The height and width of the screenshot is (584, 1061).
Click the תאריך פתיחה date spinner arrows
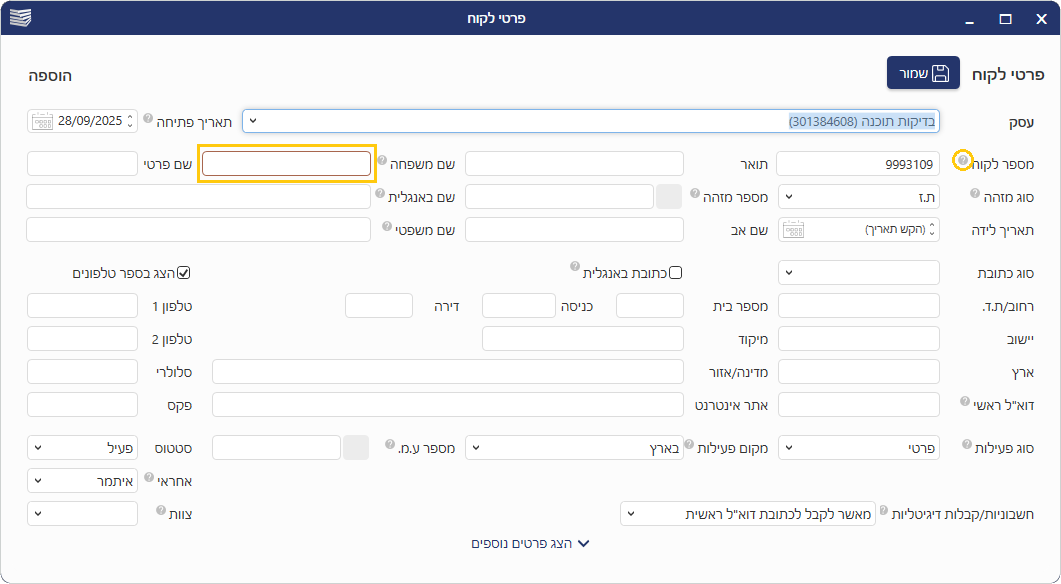click(x=130, y=121)
